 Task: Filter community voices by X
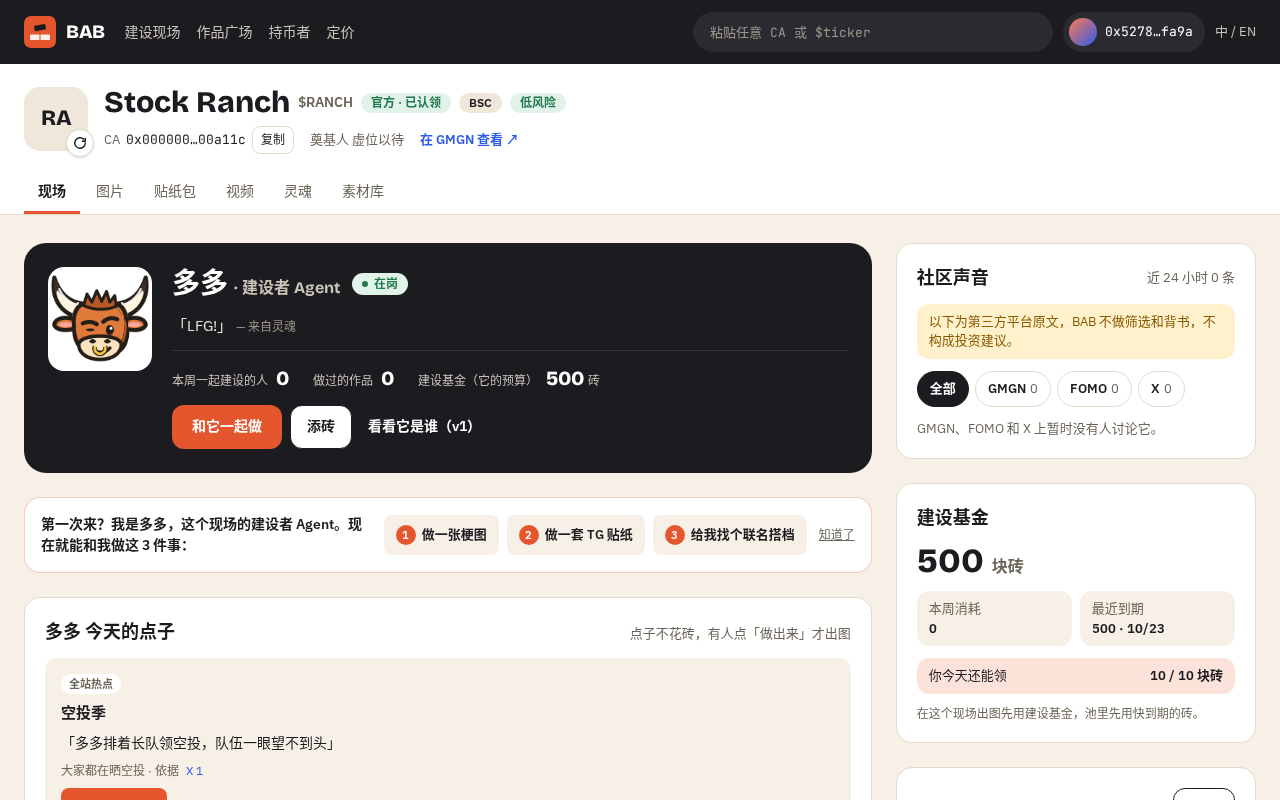point(1161,389)
